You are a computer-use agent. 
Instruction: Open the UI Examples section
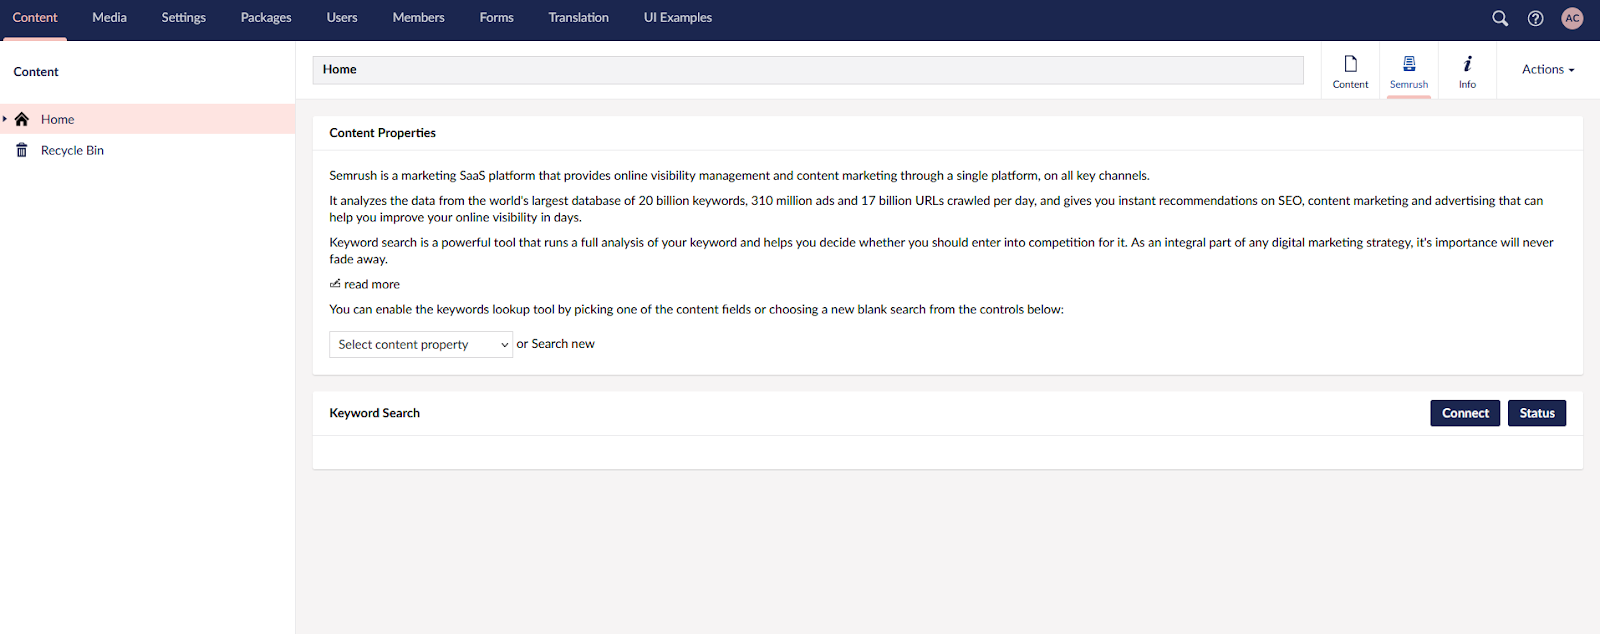(678, 18)
